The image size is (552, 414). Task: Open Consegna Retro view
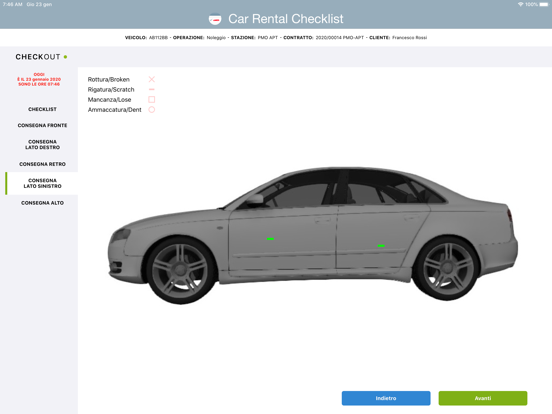tap(42, 164)
